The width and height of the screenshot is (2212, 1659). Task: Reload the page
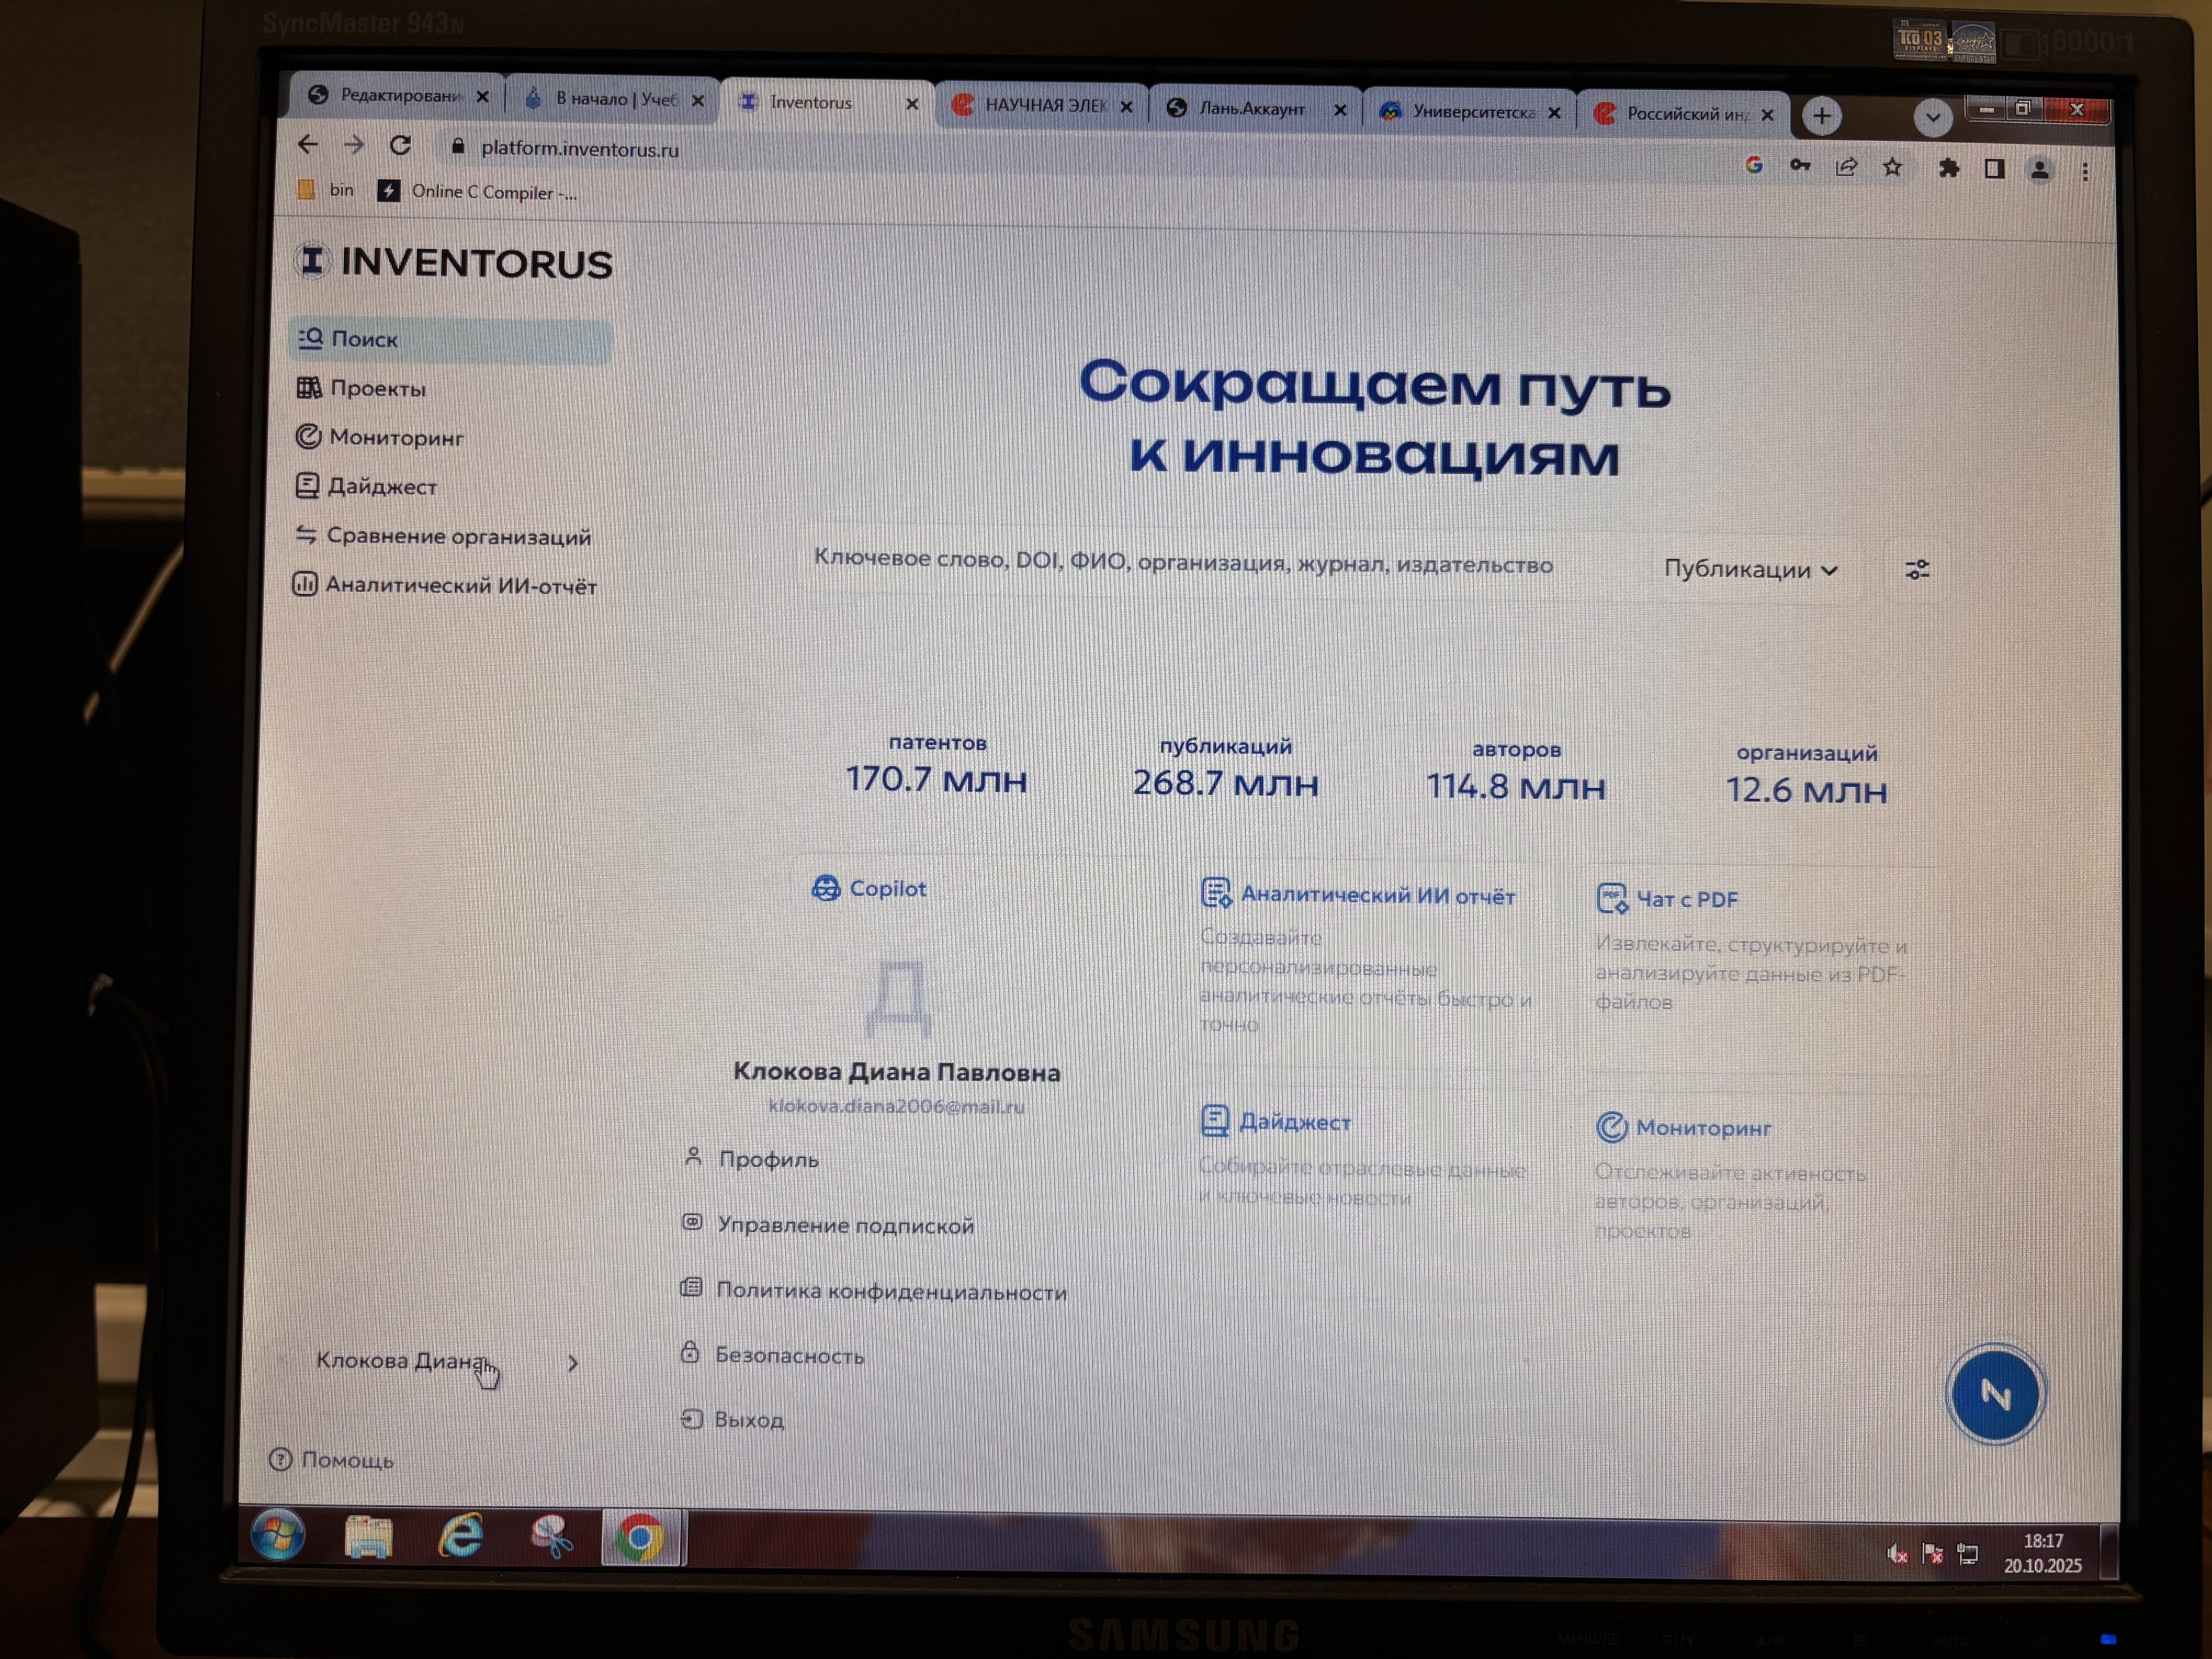pos(400,146)
